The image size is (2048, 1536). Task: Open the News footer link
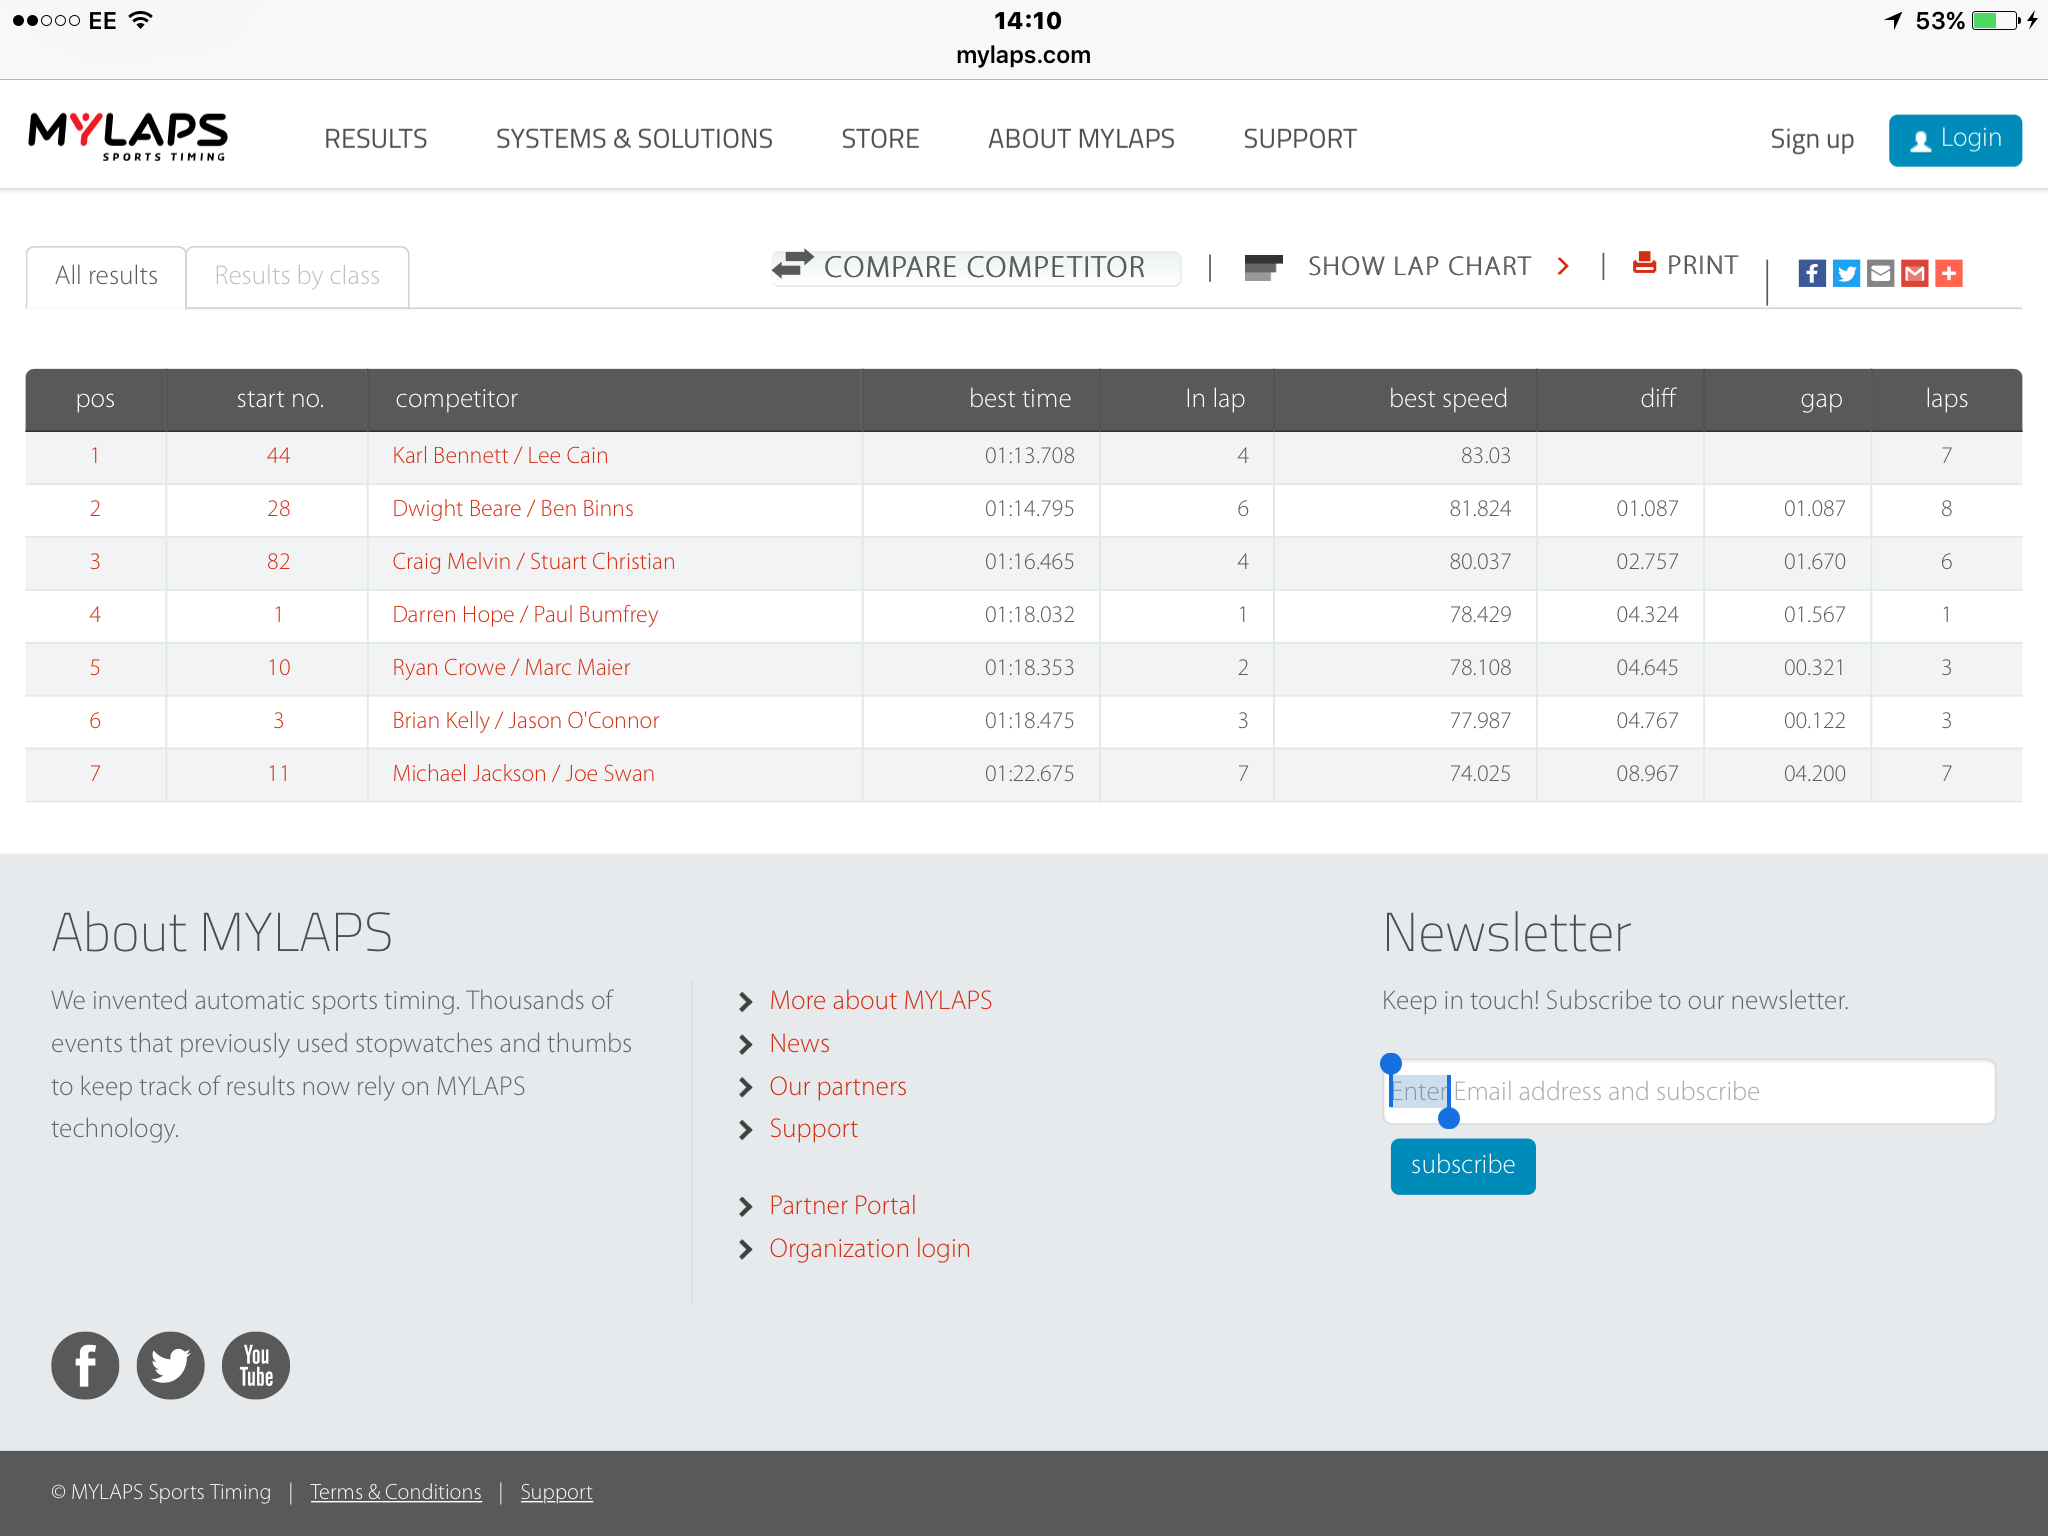click(x=799, y=1044)
